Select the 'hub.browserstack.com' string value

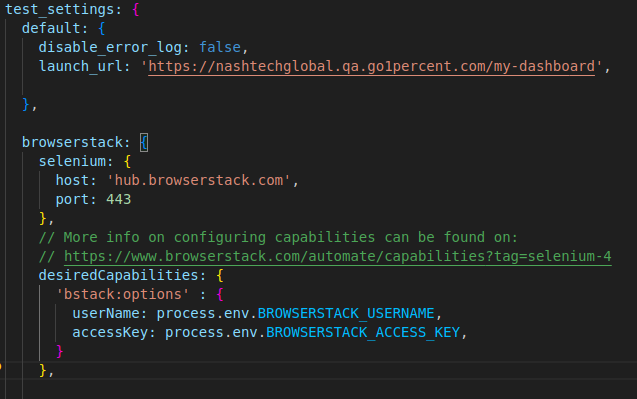pos(199,180)
